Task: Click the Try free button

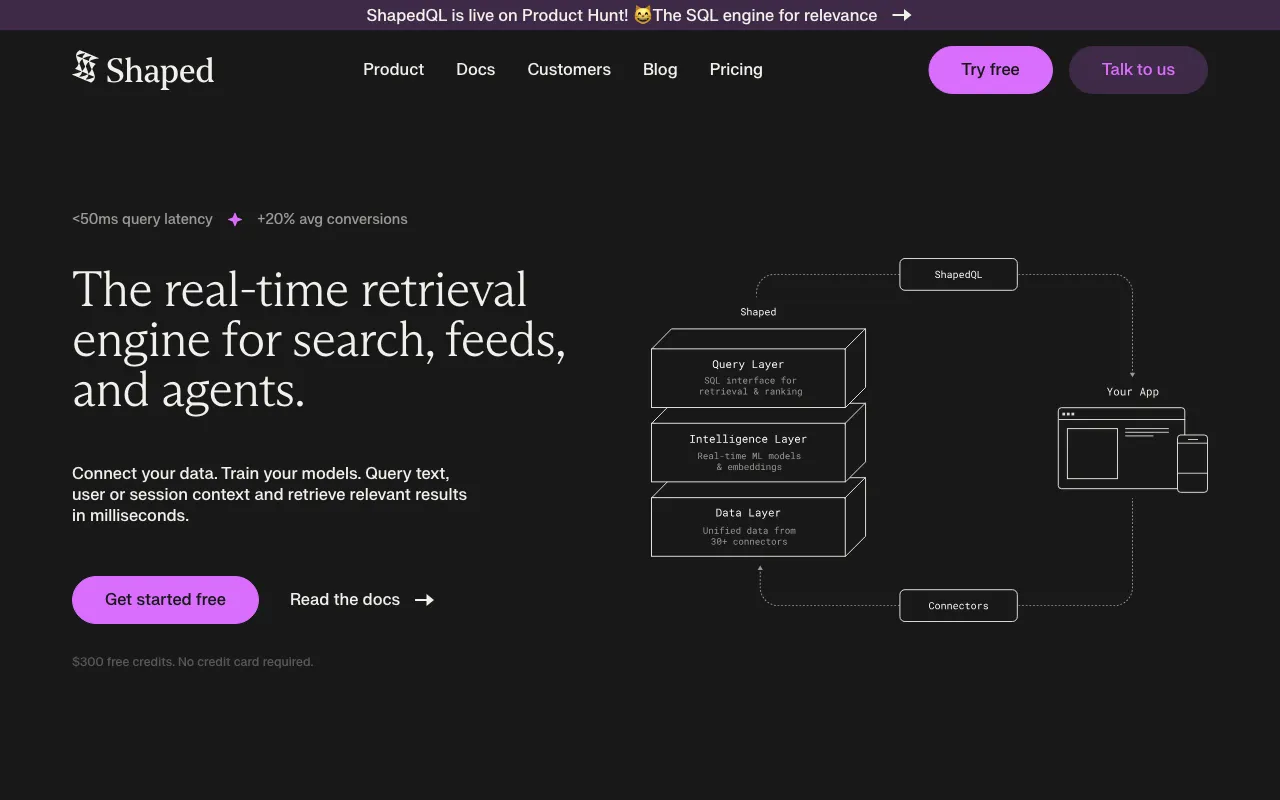Action: (990, 70)
